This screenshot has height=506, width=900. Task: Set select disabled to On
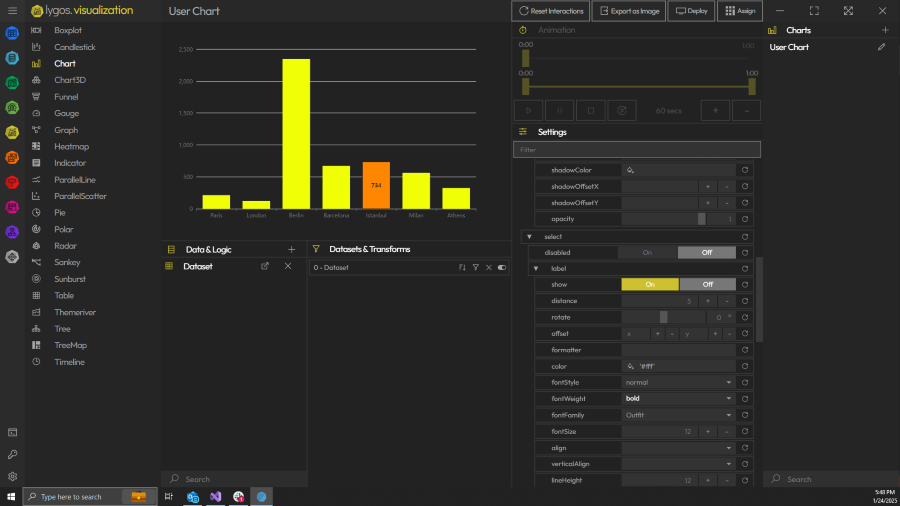[647, 252]
